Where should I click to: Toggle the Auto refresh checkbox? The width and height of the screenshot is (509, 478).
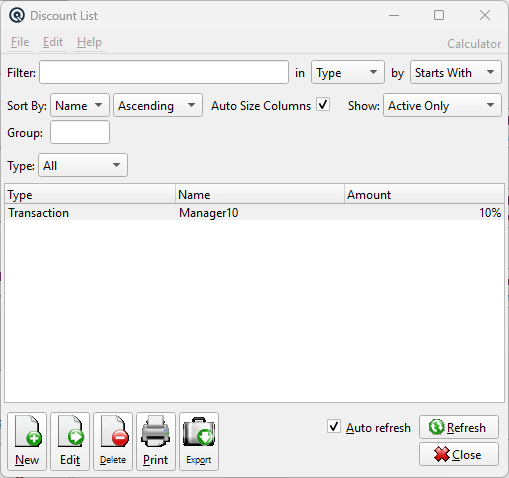334,427
